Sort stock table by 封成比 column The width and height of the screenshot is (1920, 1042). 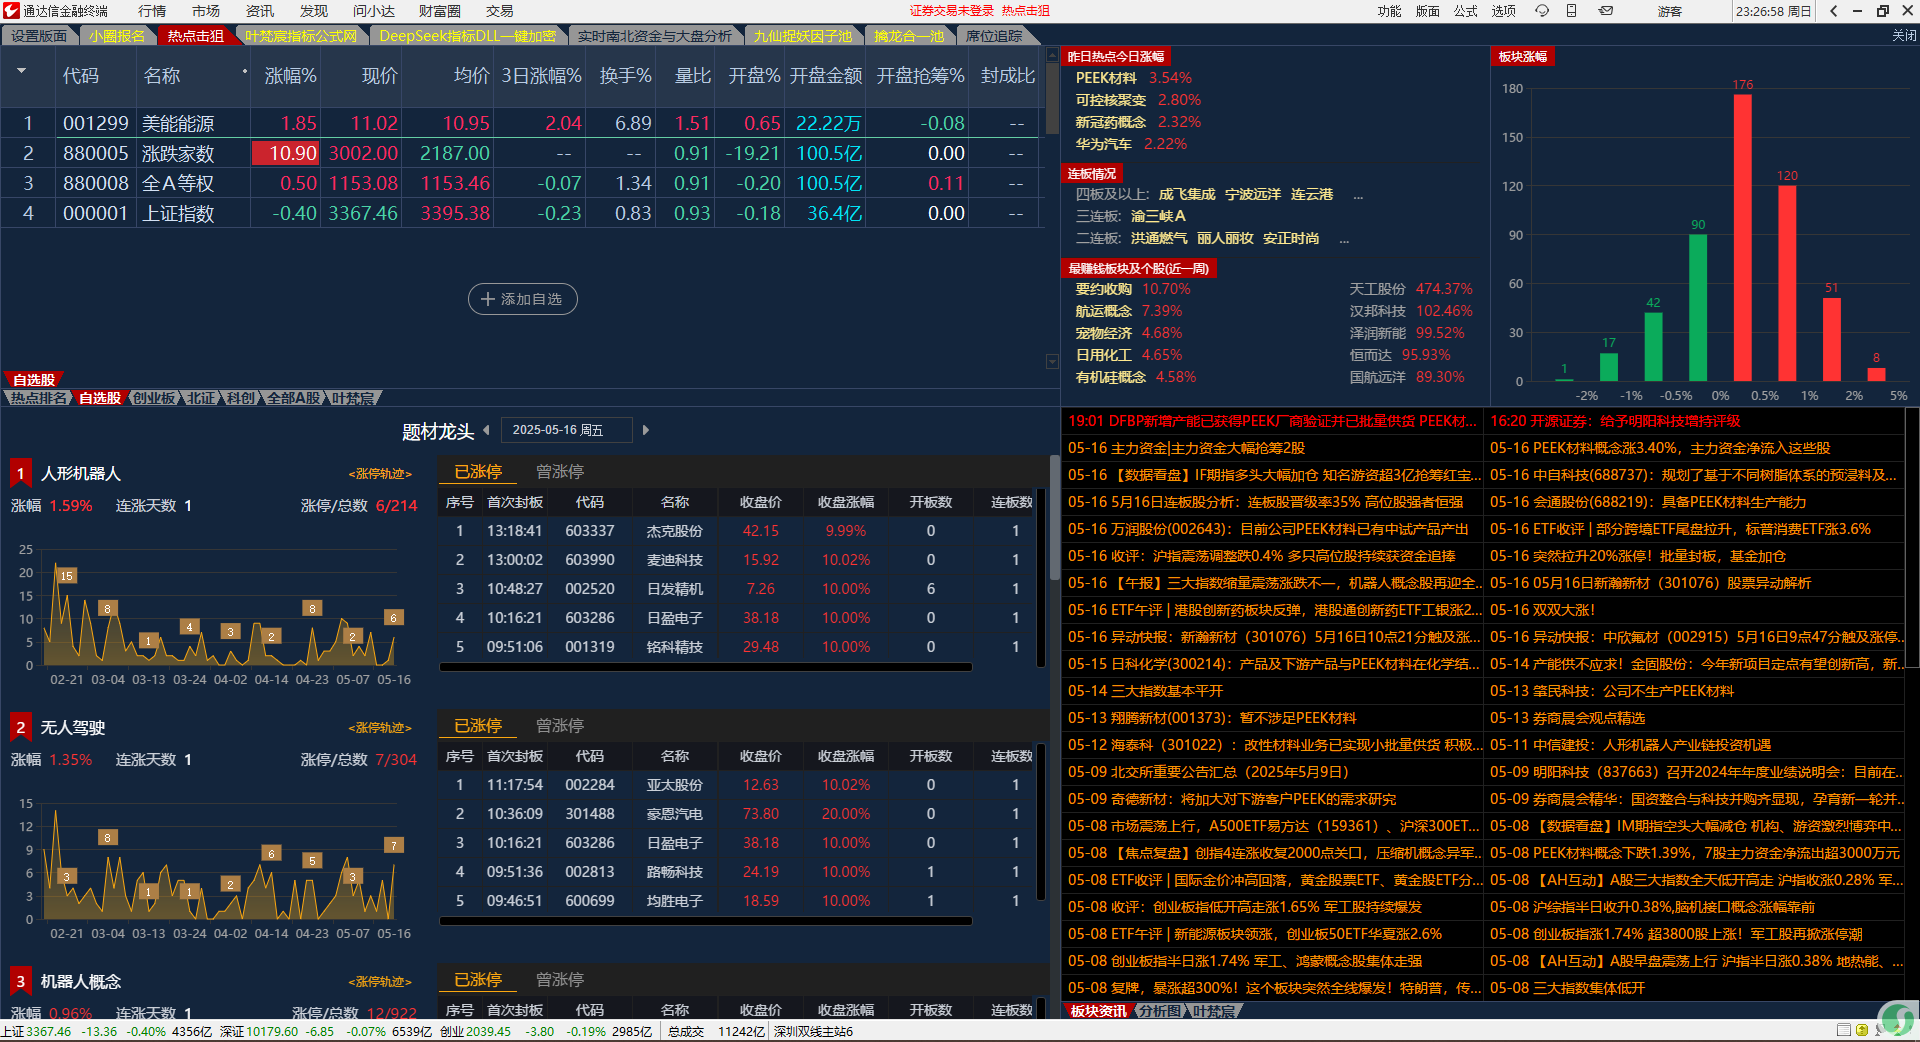(1007, 76)
